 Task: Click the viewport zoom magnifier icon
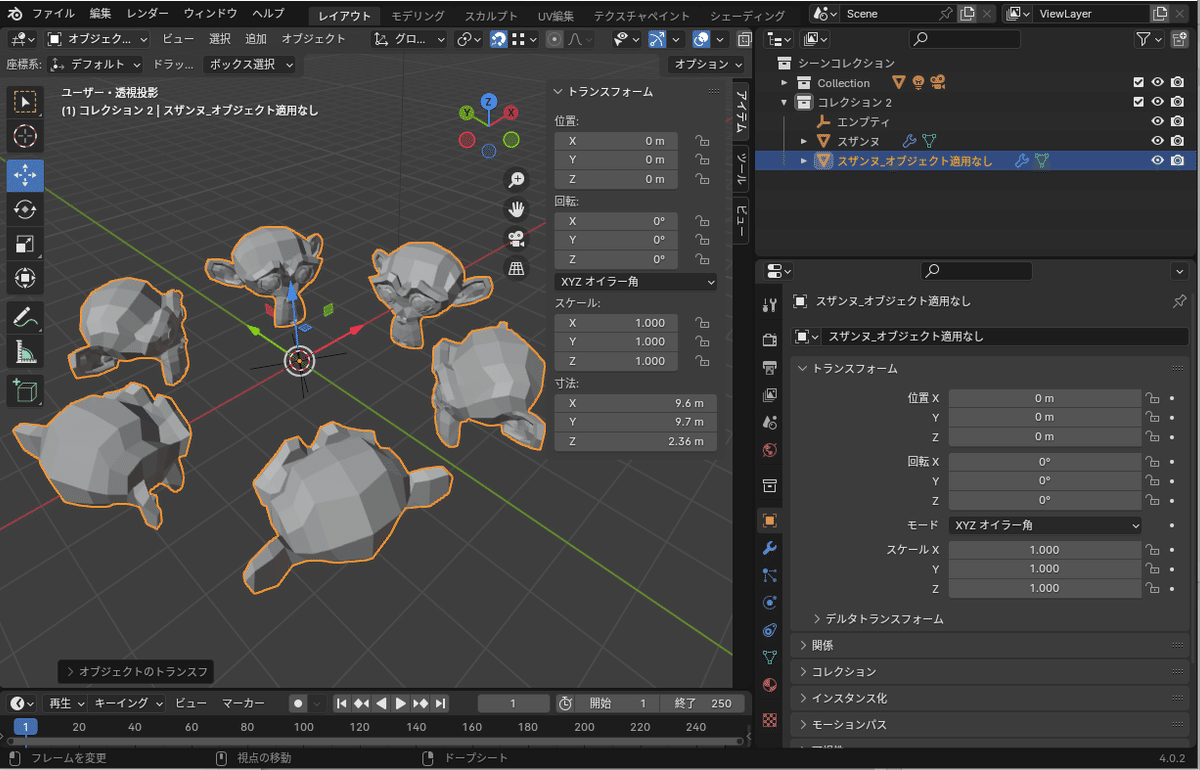point(517,180)
